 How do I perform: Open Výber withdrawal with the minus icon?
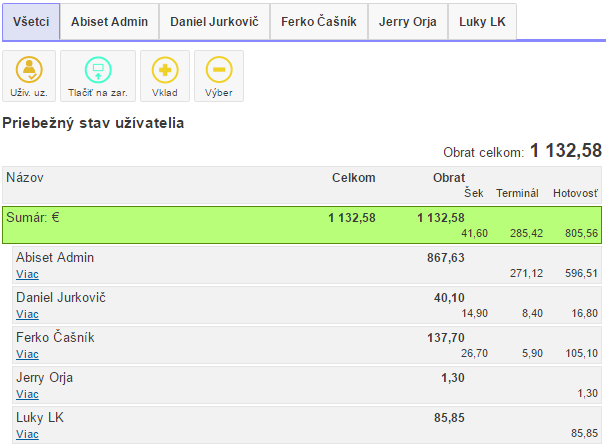[218, 76]
